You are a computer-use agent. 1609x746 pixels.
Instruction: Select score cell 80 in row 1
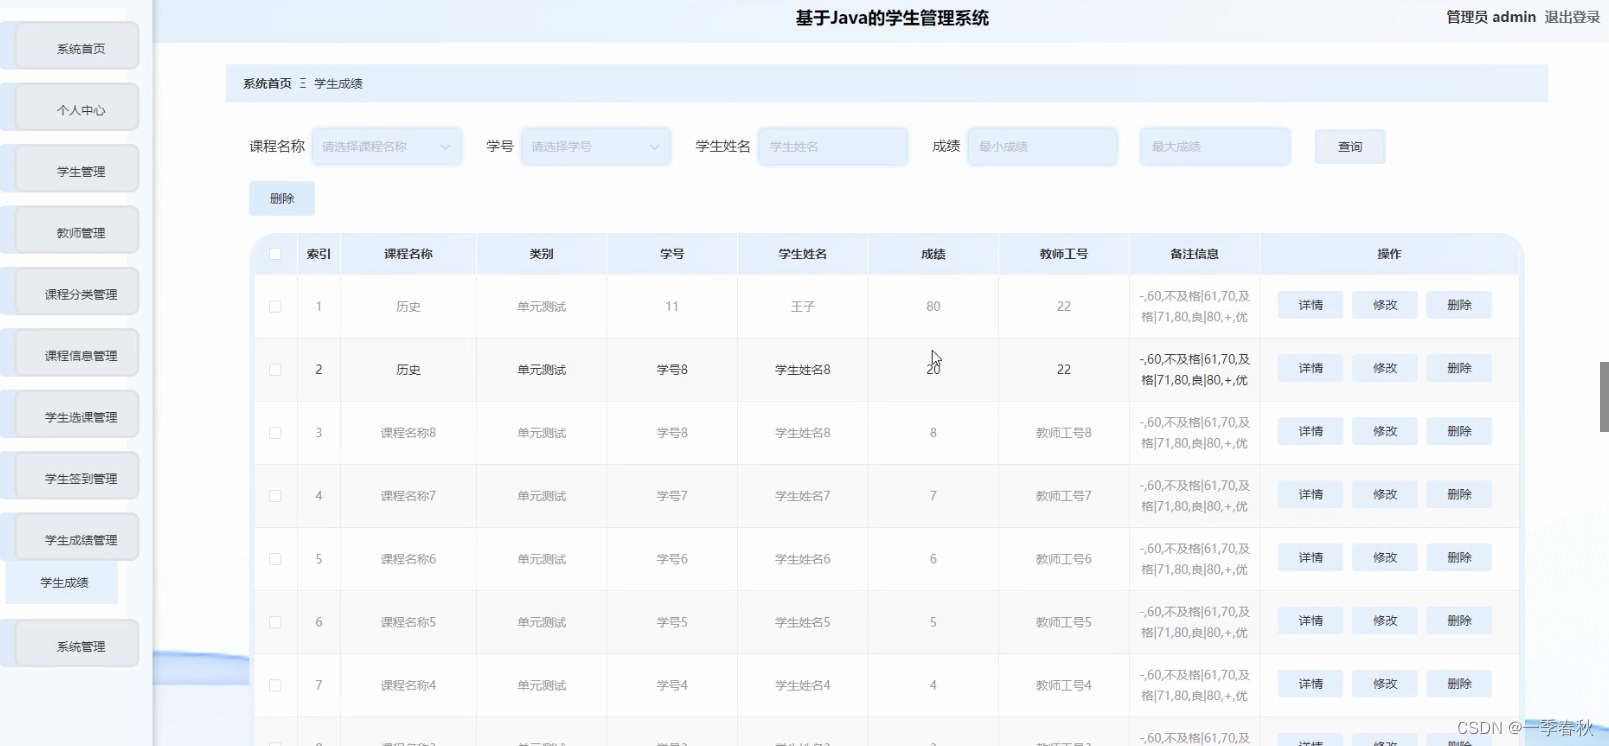coord(933,307)
